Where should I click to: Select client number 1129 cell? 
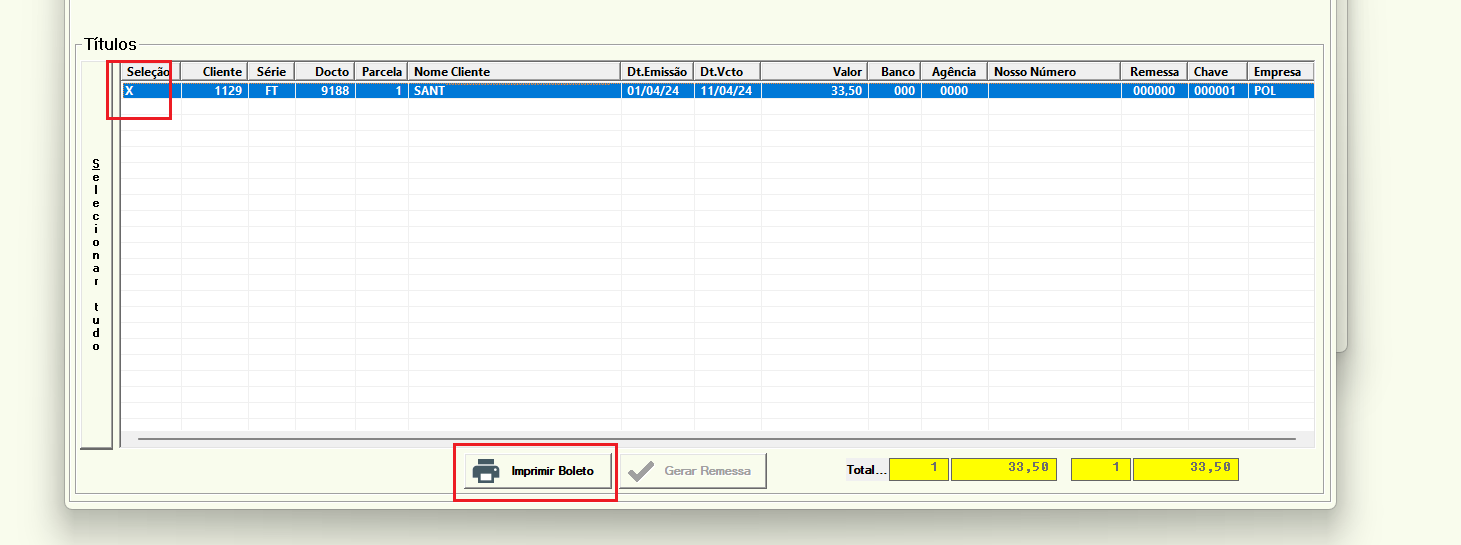(x=215, y=90)
